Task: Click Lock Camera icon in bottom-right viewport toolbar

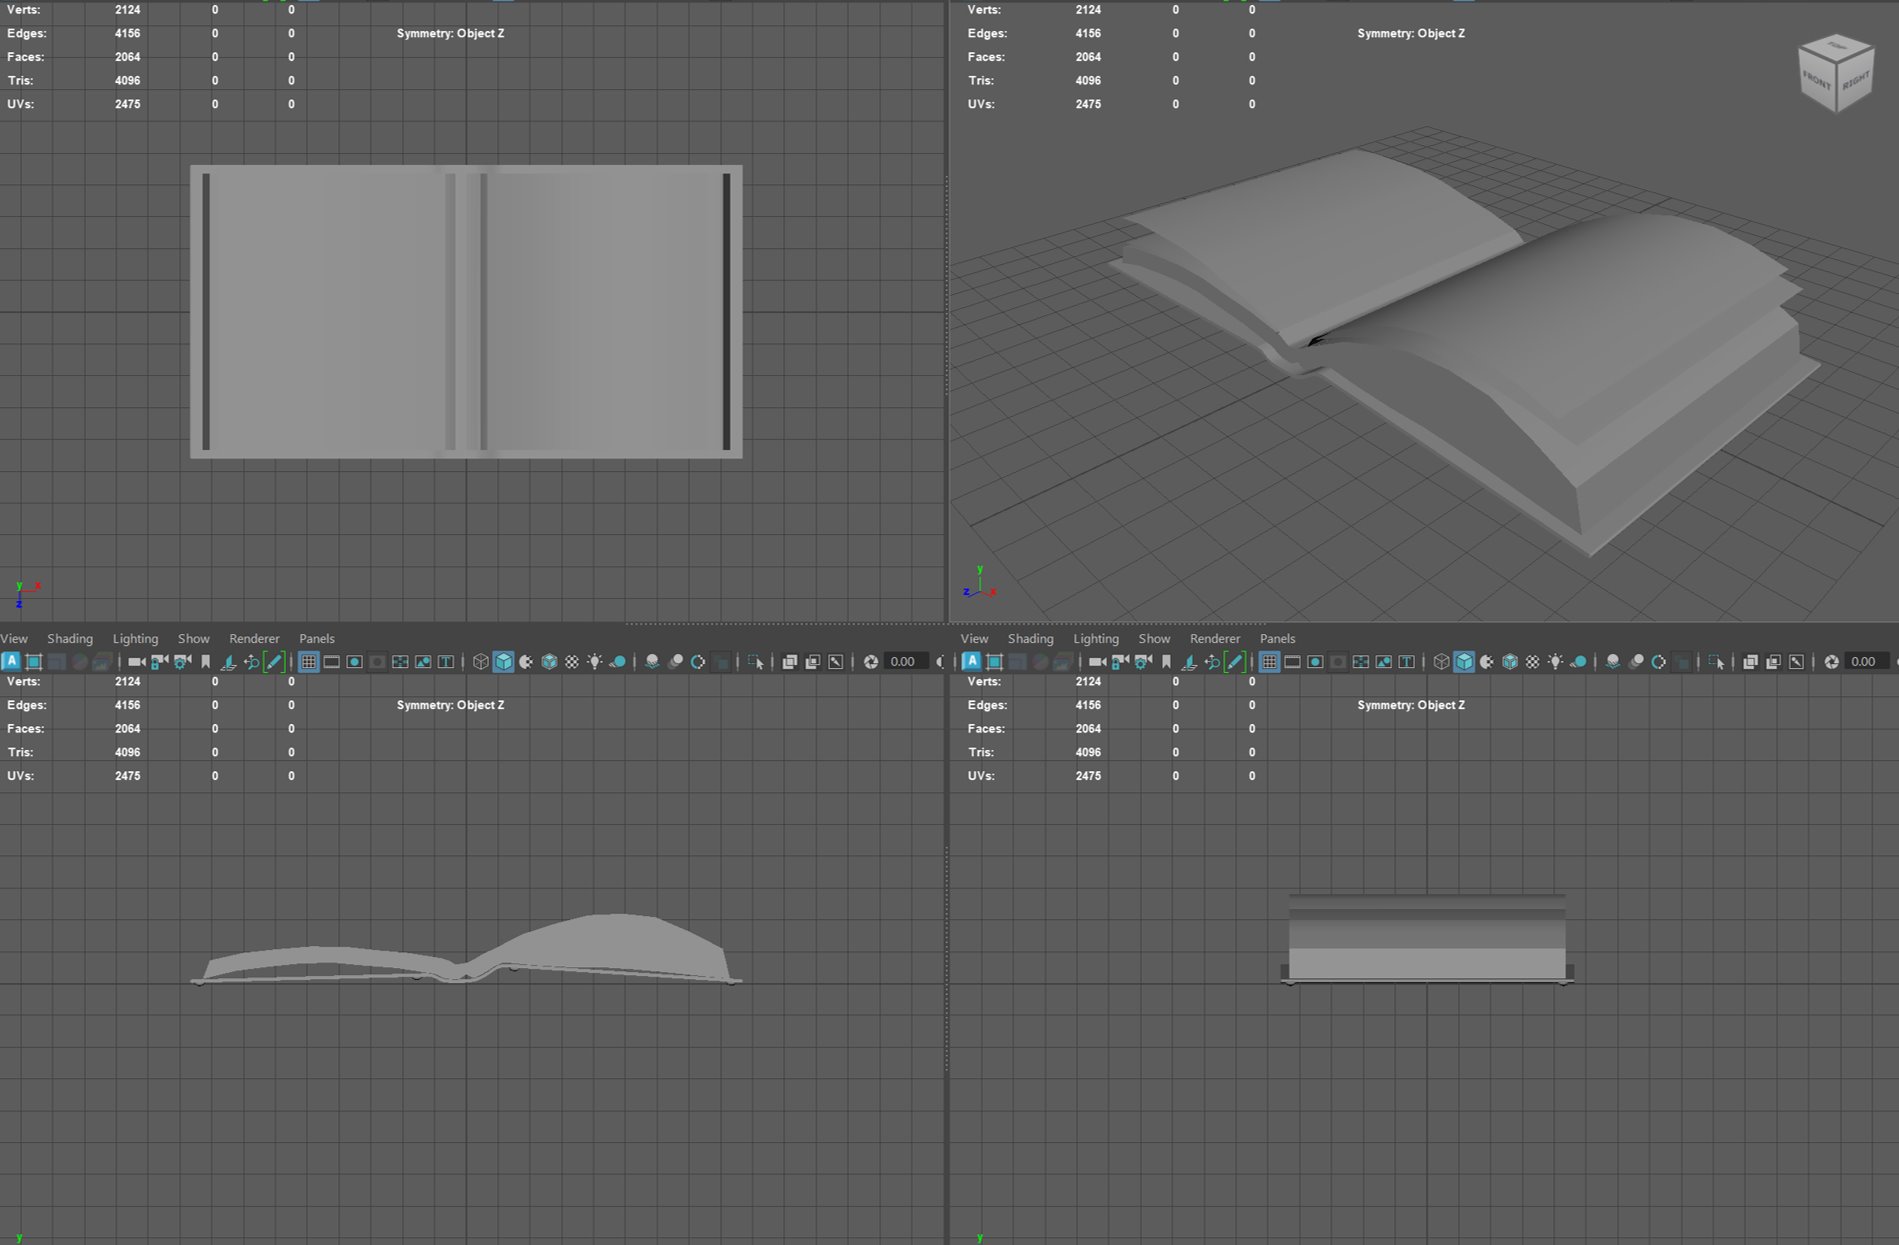Action: (1120, 662)
